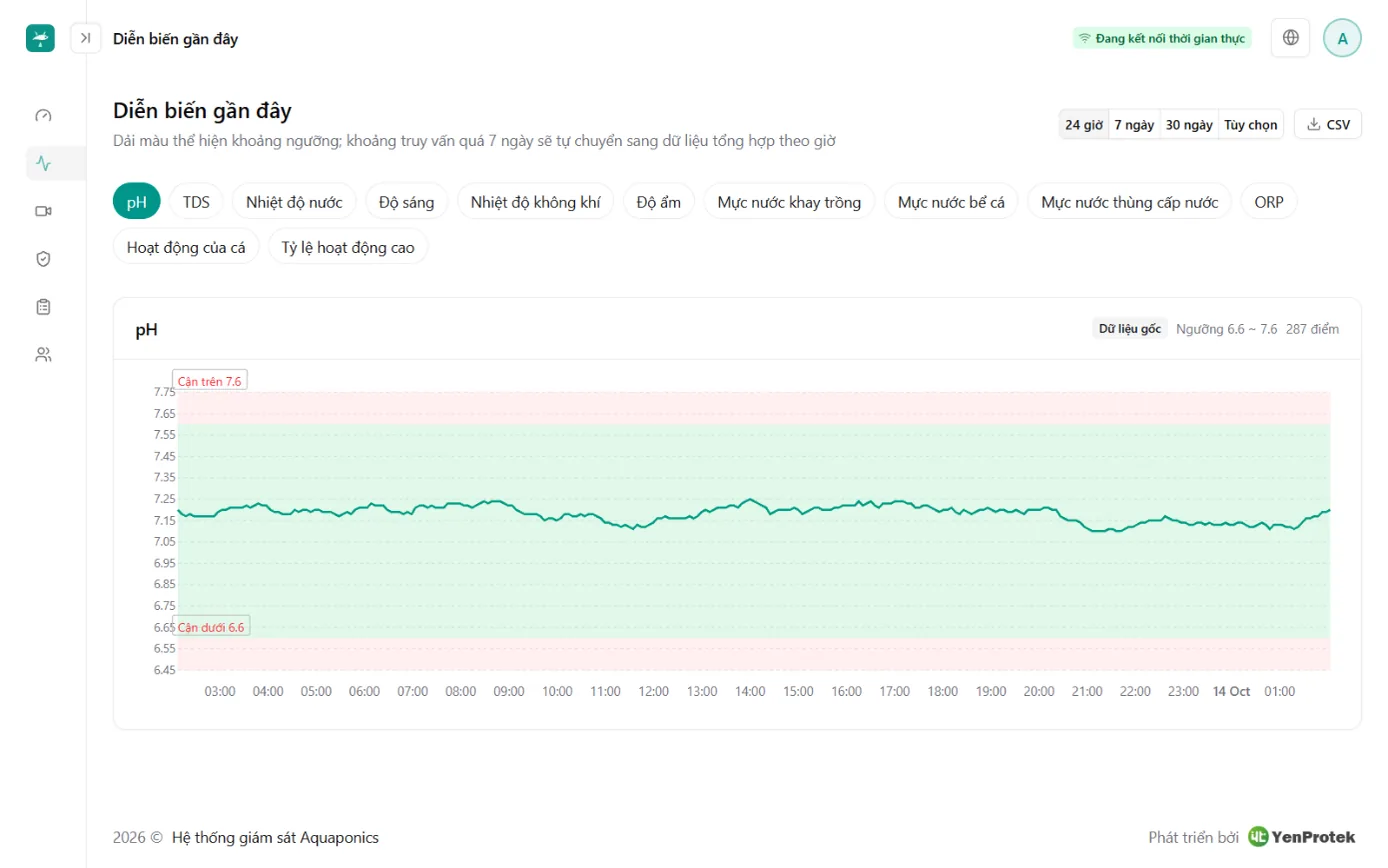The height and width of the screenshot is (868, 1388).
Task: Open the camera icon in sidebar
Action: pyautogui.click(x=43, y=211)
